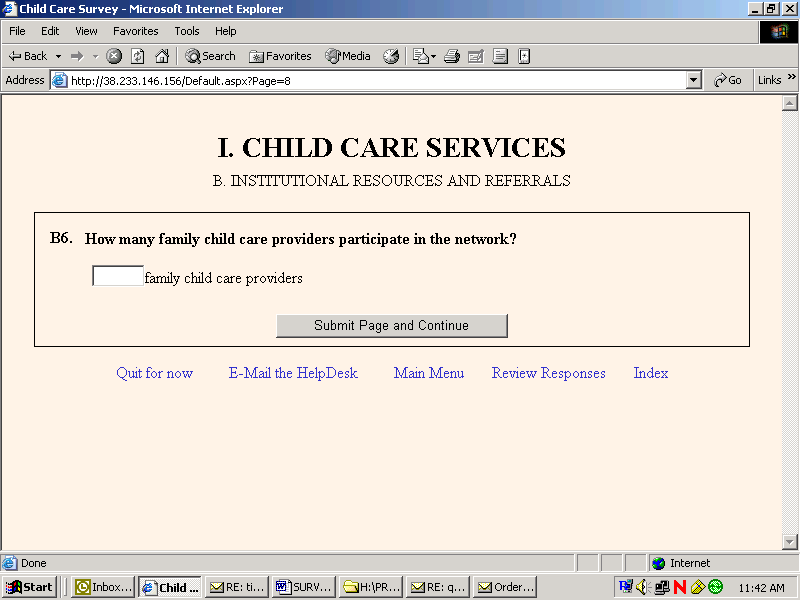This screenshot has height=600, width=800.
Task: Click the IE icon in the title bar
Action: coord(10,9)
